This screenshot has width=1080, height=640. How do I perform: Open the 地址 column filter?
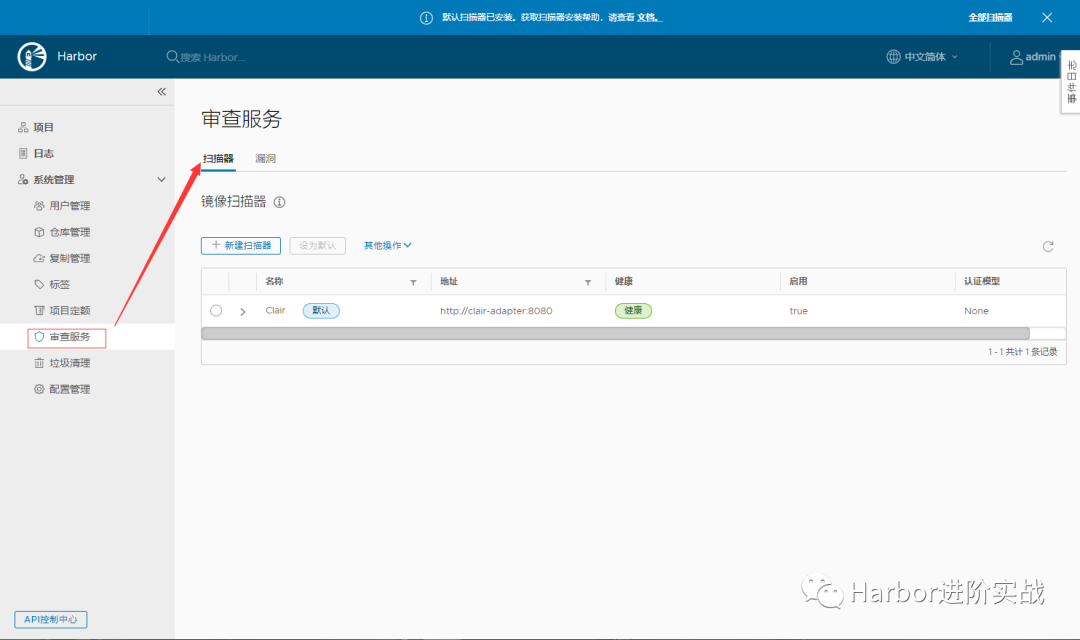588,282
